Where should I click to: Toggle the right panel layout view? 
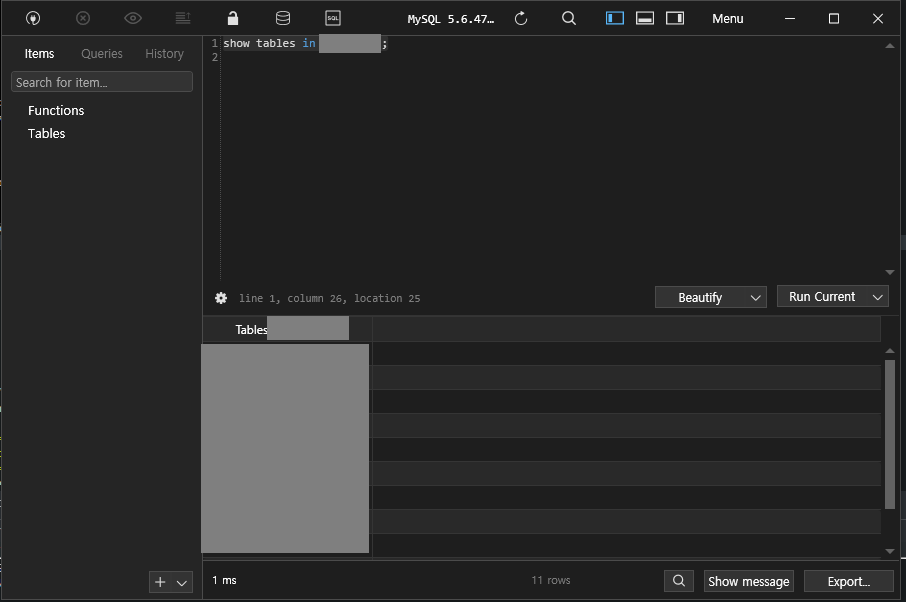click(674, 18)
